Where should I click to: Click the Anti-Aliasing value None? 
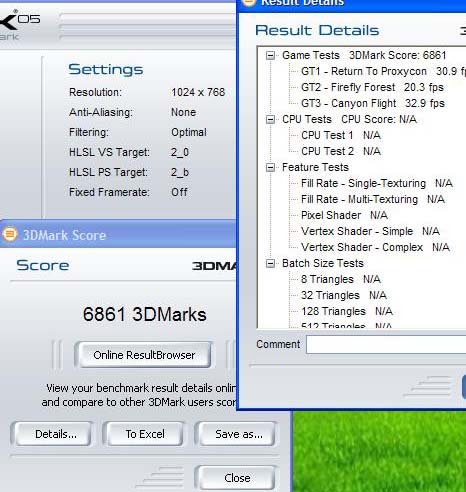183,112
